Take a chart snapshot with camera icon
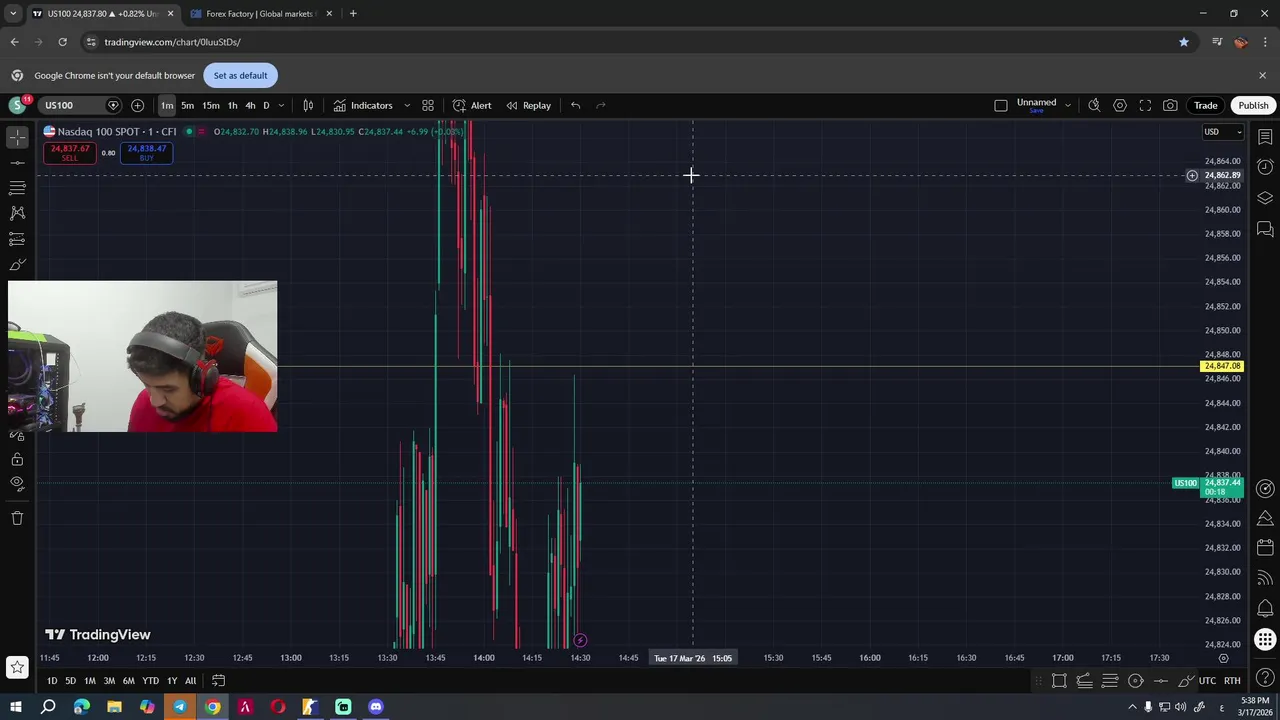This screenshot has width=1280, height=720. (x=1170, y=105)
